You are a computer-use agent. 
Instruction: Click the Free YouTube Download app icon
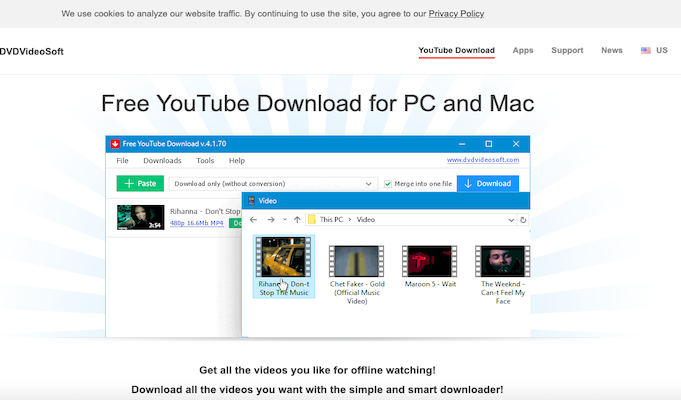pyautogui.click(x=115, y=144)
